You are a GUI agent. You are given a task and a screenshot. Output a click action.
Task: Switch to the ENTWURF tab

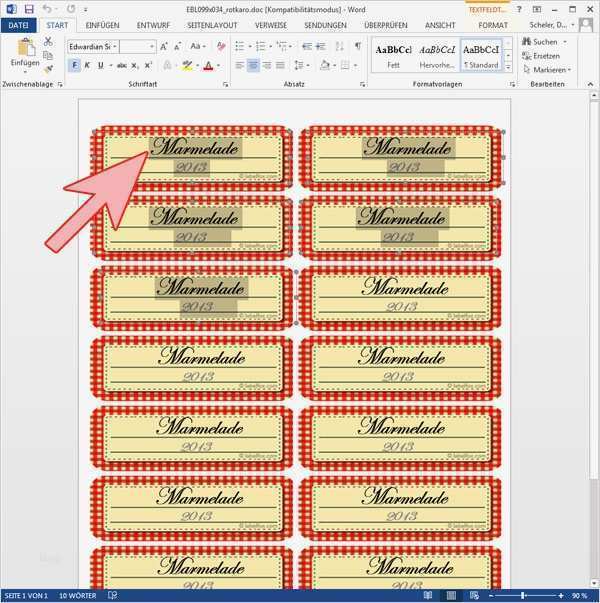[x=153, y=25]
